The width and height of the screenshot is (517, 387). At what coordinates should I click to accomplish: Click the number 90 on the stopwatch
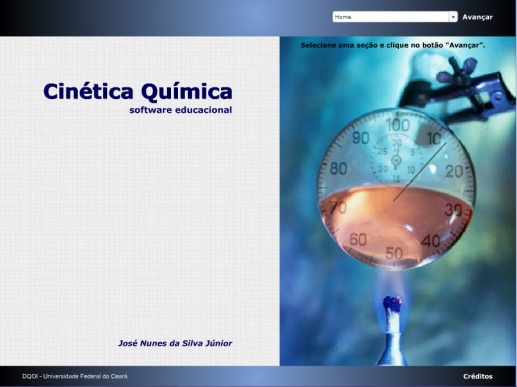(360, 138)
